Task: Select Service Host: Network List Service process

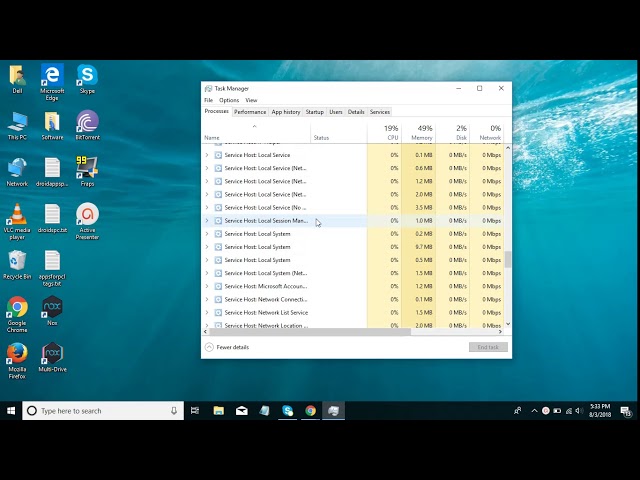Action: pyautogui.click(x=353, y=312)
